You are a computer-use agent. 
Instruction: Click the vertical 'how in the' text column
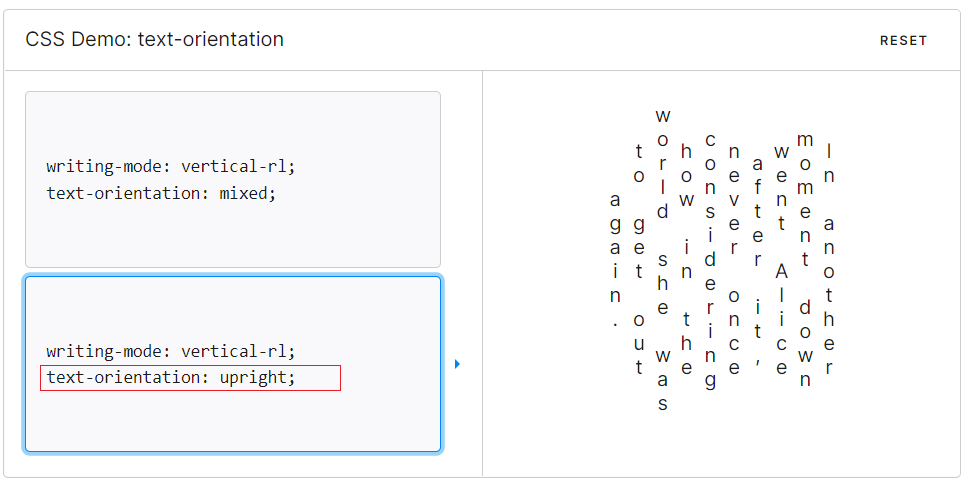(686, 259)
